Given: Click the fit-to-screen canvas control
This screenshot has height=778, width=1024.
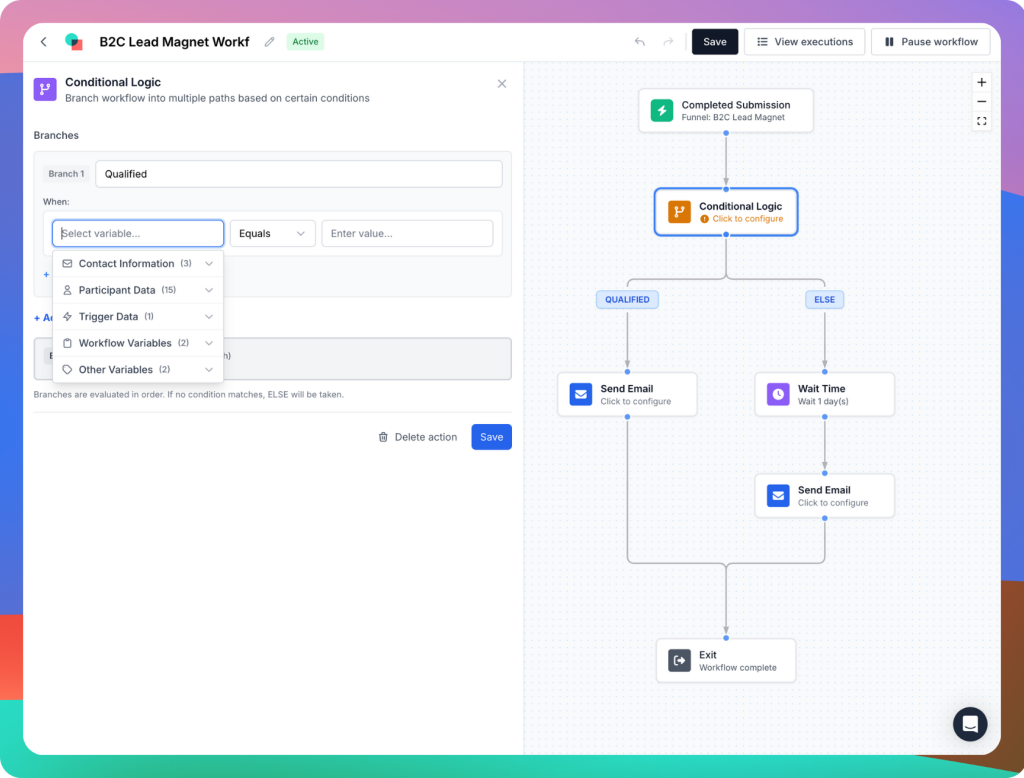Looking at the screenshot, I should [981, 121].
